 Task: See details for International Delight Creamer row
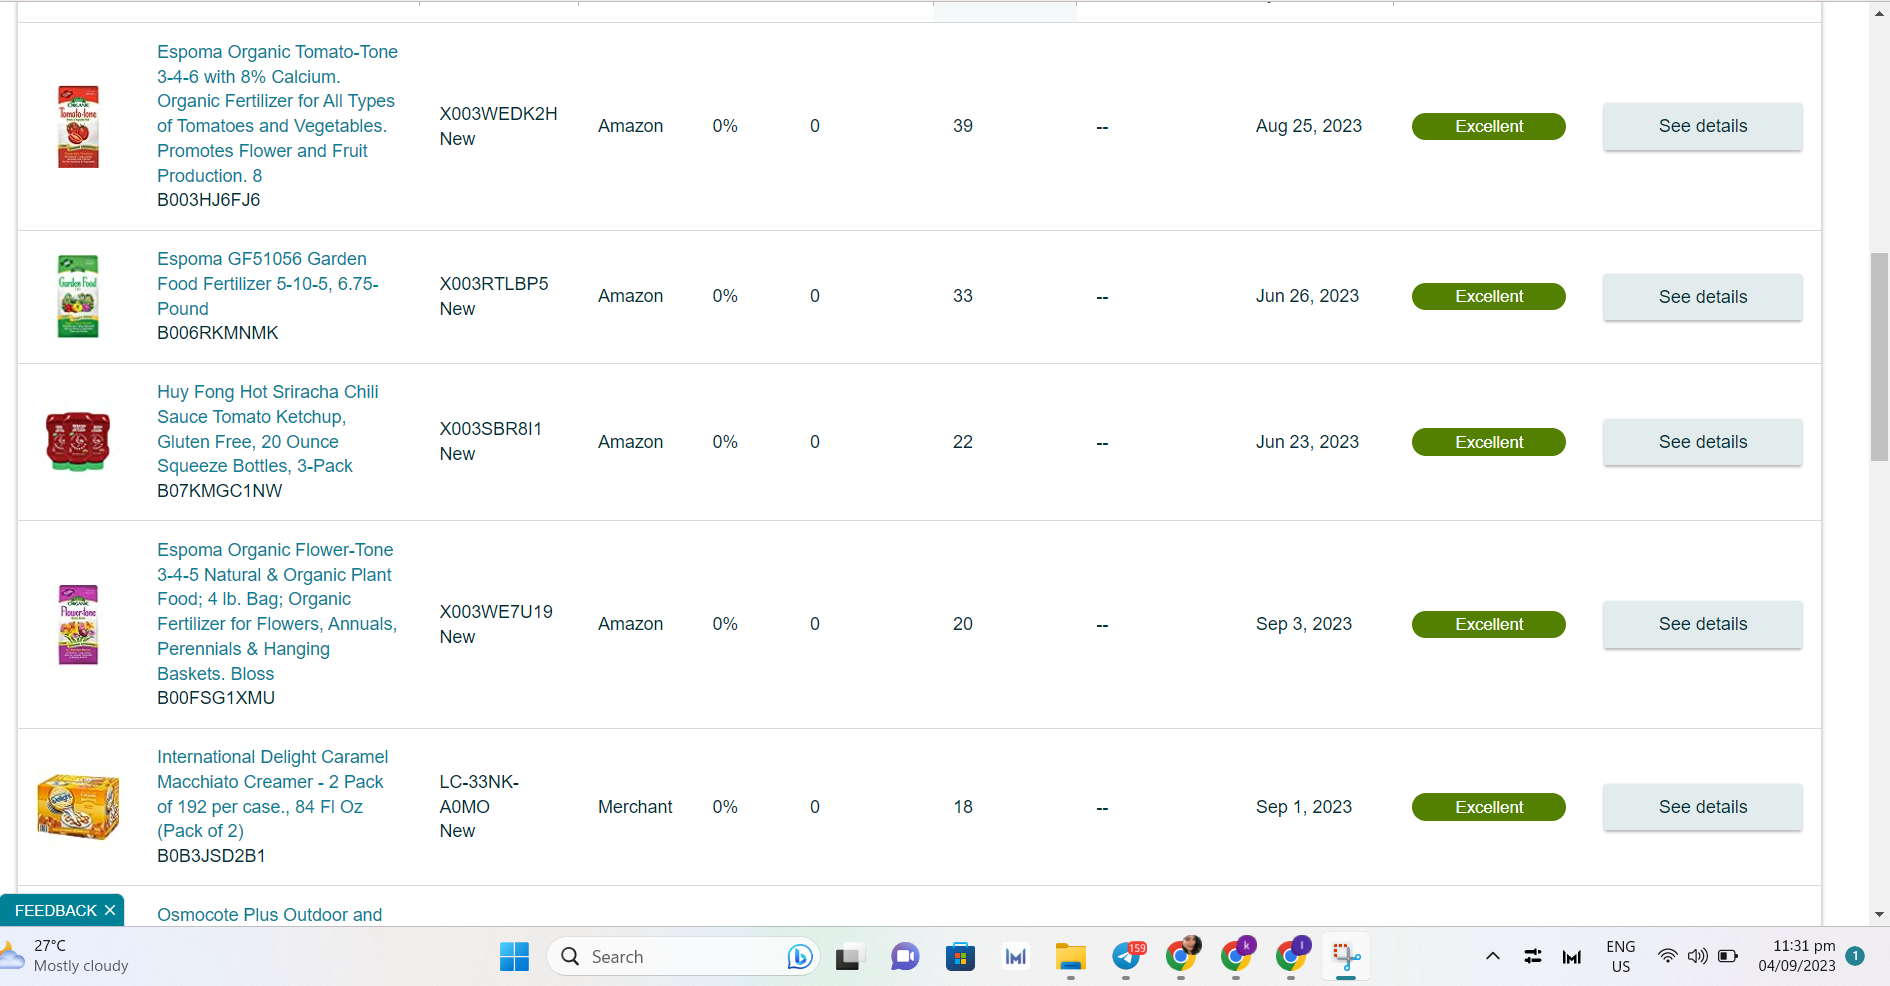click(1702, 807)
